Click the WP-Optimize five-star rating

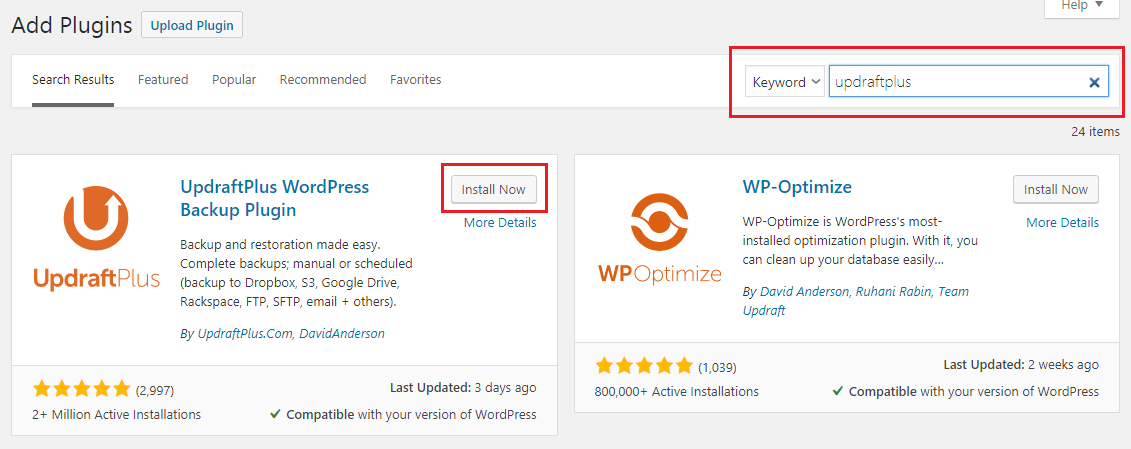(644, 367)
